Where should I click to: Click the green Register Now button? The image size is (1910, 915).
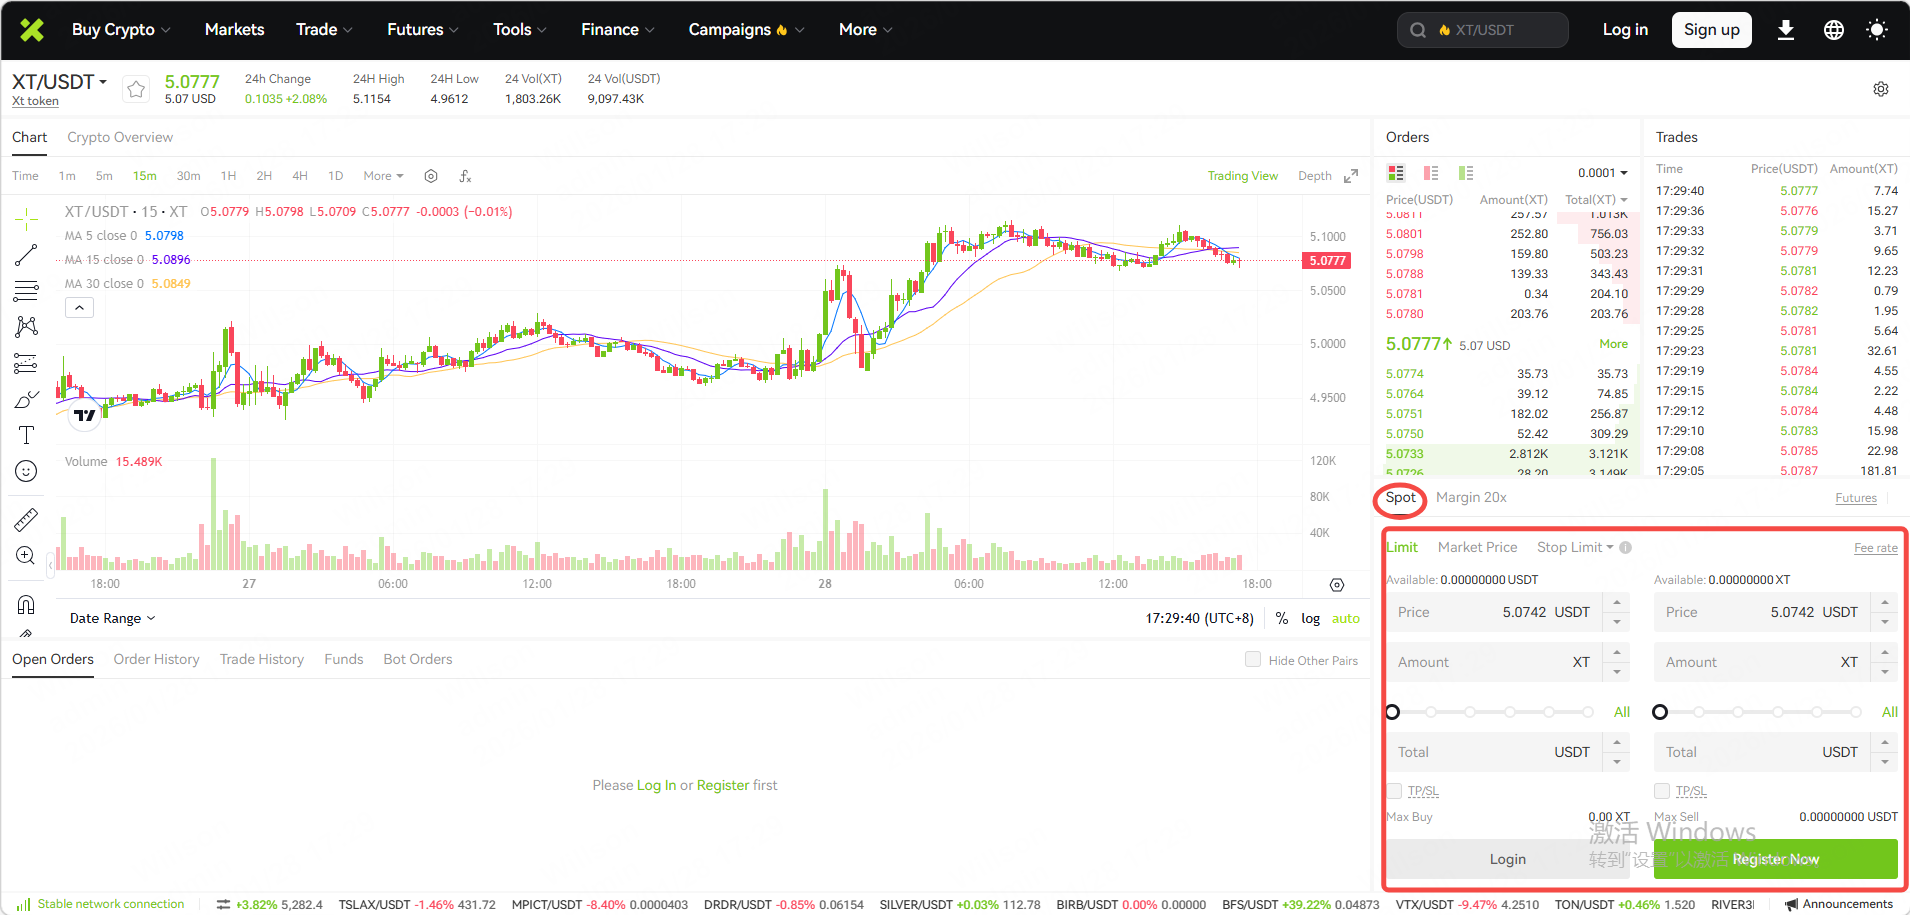(1775, 859)
